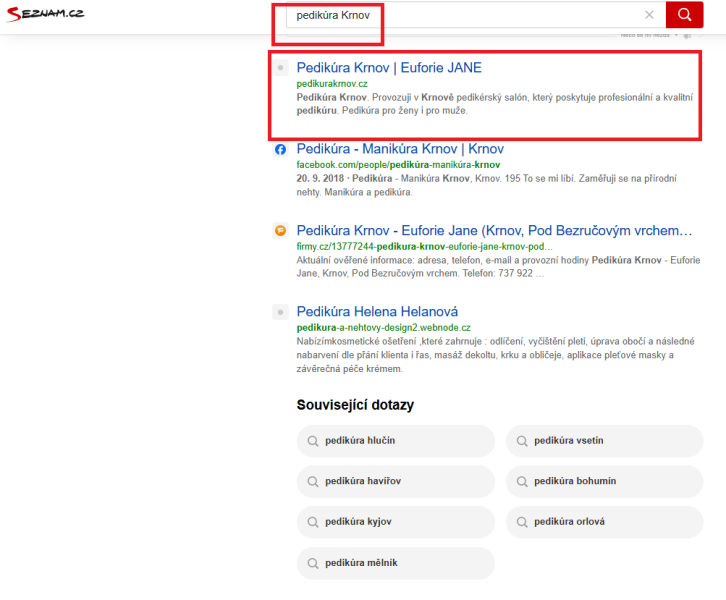The width and height of the screenshot is (726, 600).
Task: Select the related query pedikúra vsetín
Action: pos(605,441)
